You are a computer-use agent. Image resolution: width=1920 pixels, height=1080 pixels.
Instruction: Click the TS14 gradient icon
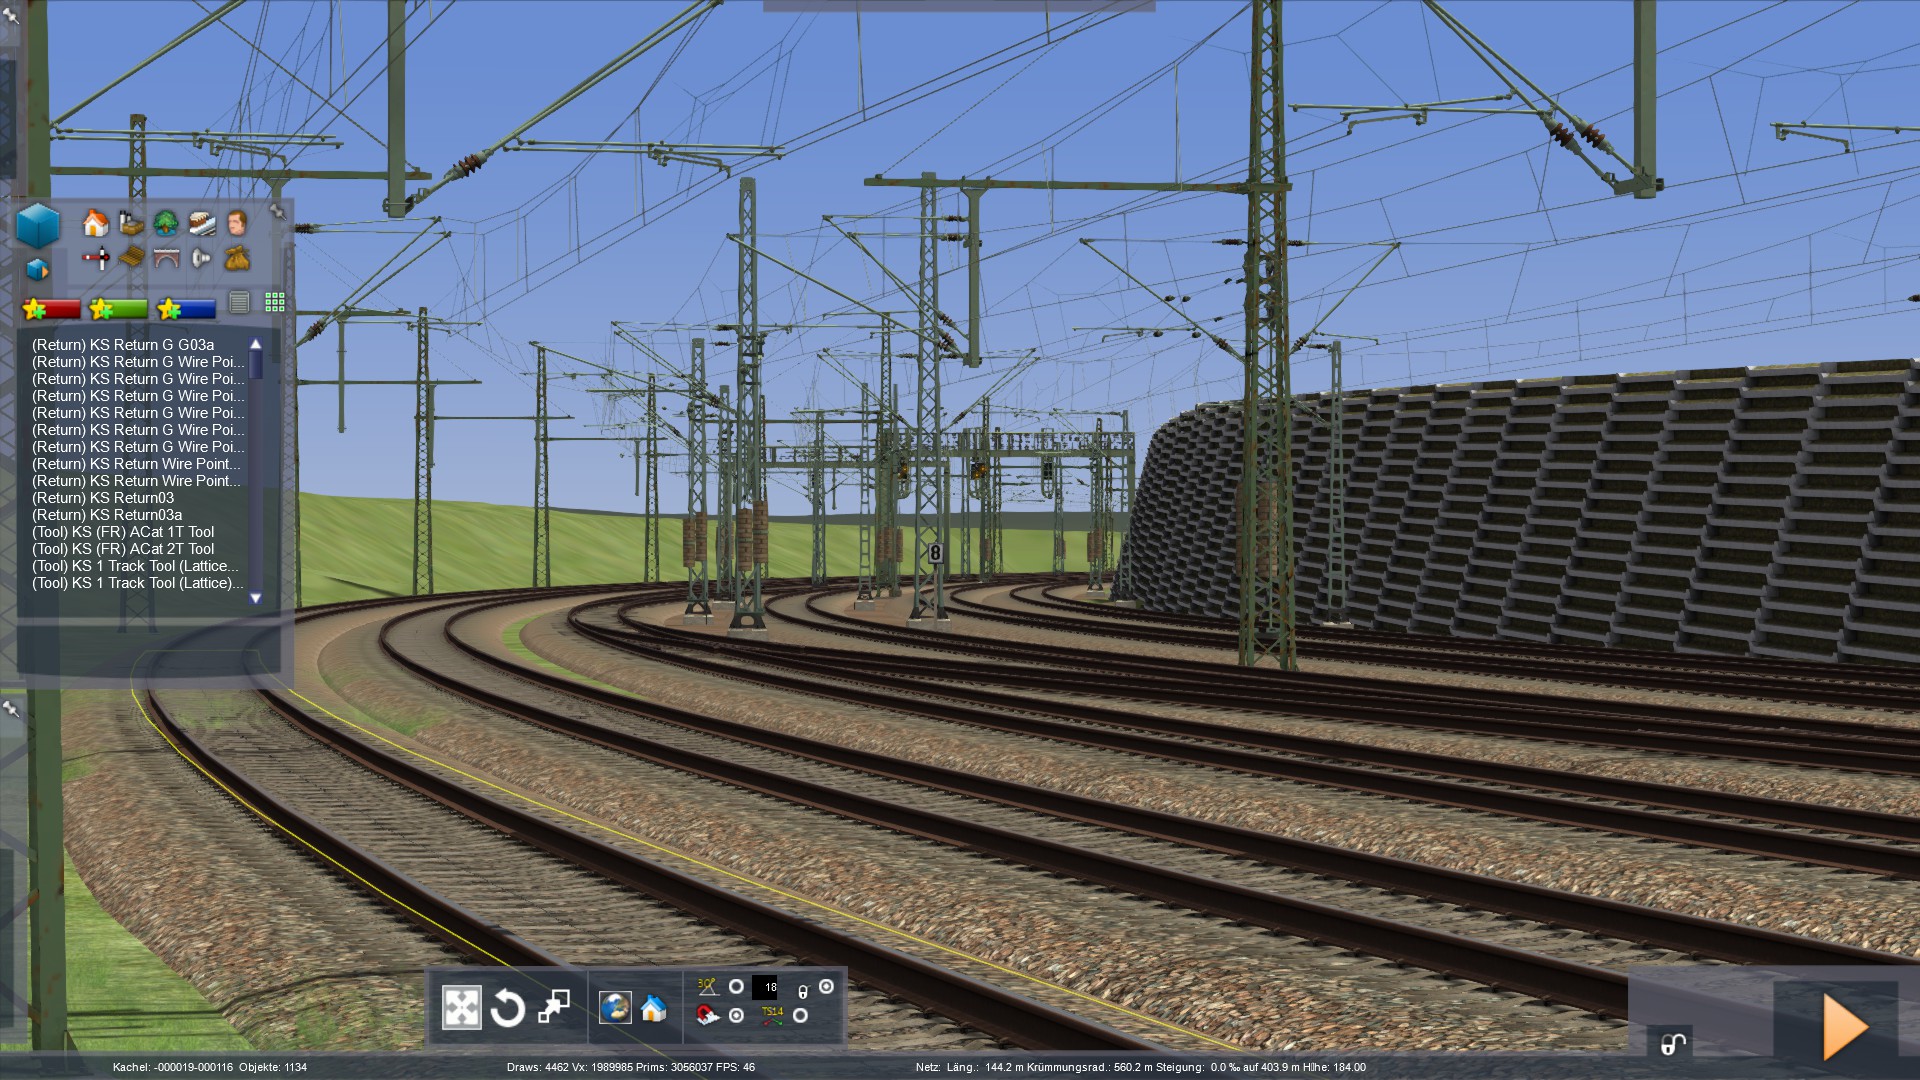pos(772,1016)
